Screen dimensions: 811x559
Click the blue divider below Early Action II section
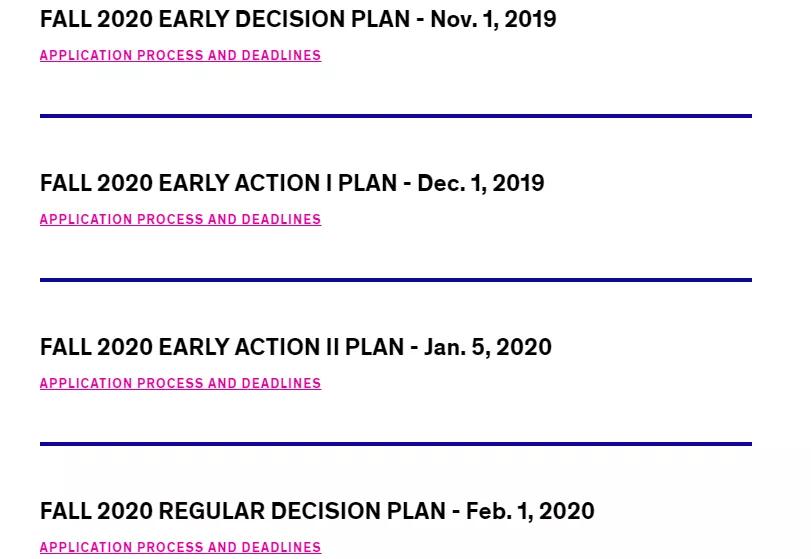coord(396,444)
